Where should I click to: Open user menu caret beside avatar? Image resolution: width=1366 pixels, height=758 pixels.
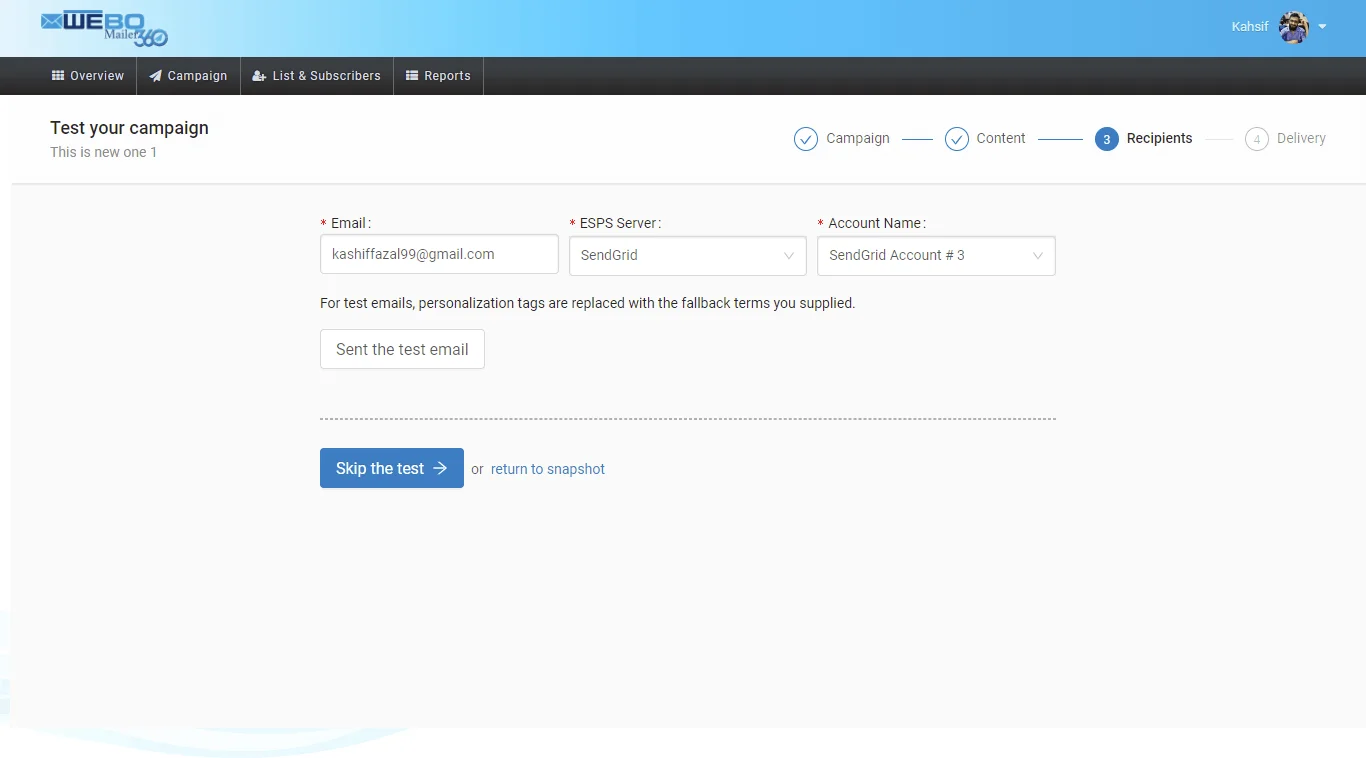[1323, 27]
